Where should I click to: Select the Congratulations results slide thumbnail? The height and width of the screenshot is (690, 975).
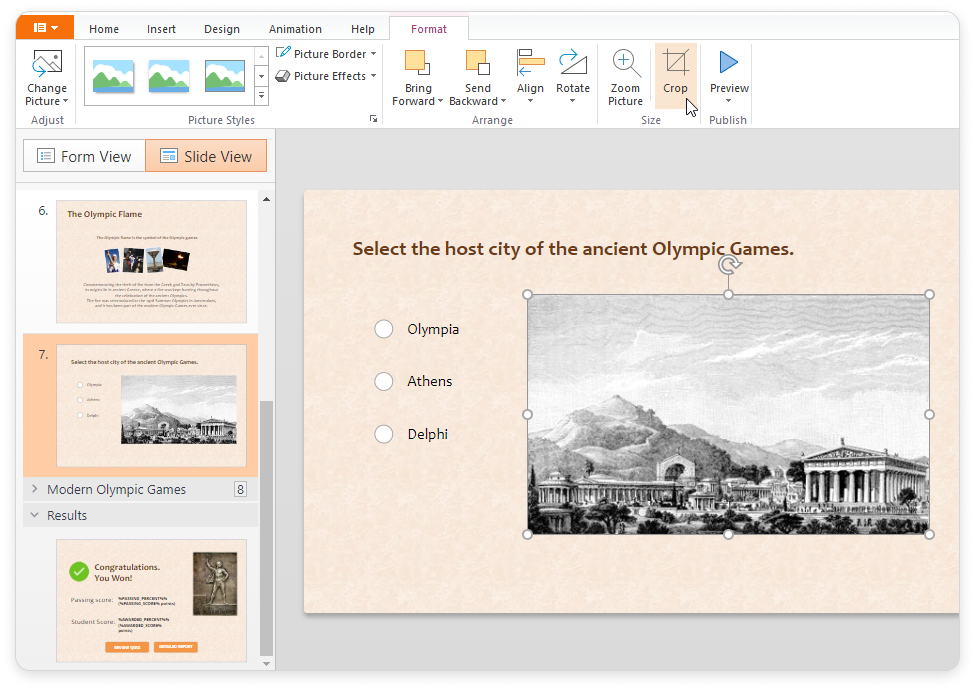[x=152, y=600]
